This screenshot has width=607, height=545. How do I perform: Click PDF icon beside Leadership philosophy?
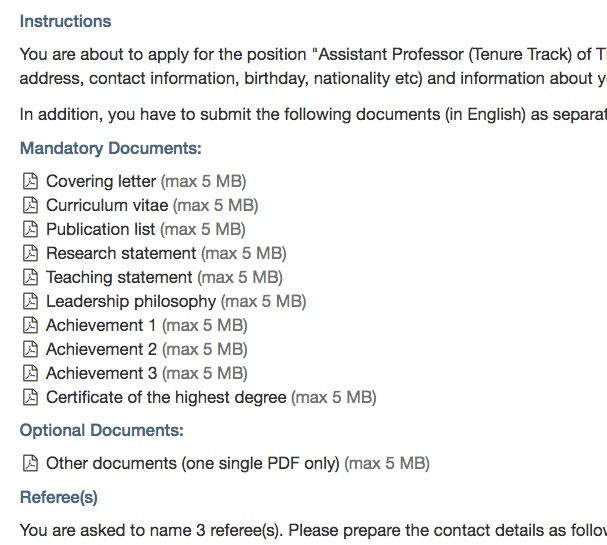click(30, 301)
